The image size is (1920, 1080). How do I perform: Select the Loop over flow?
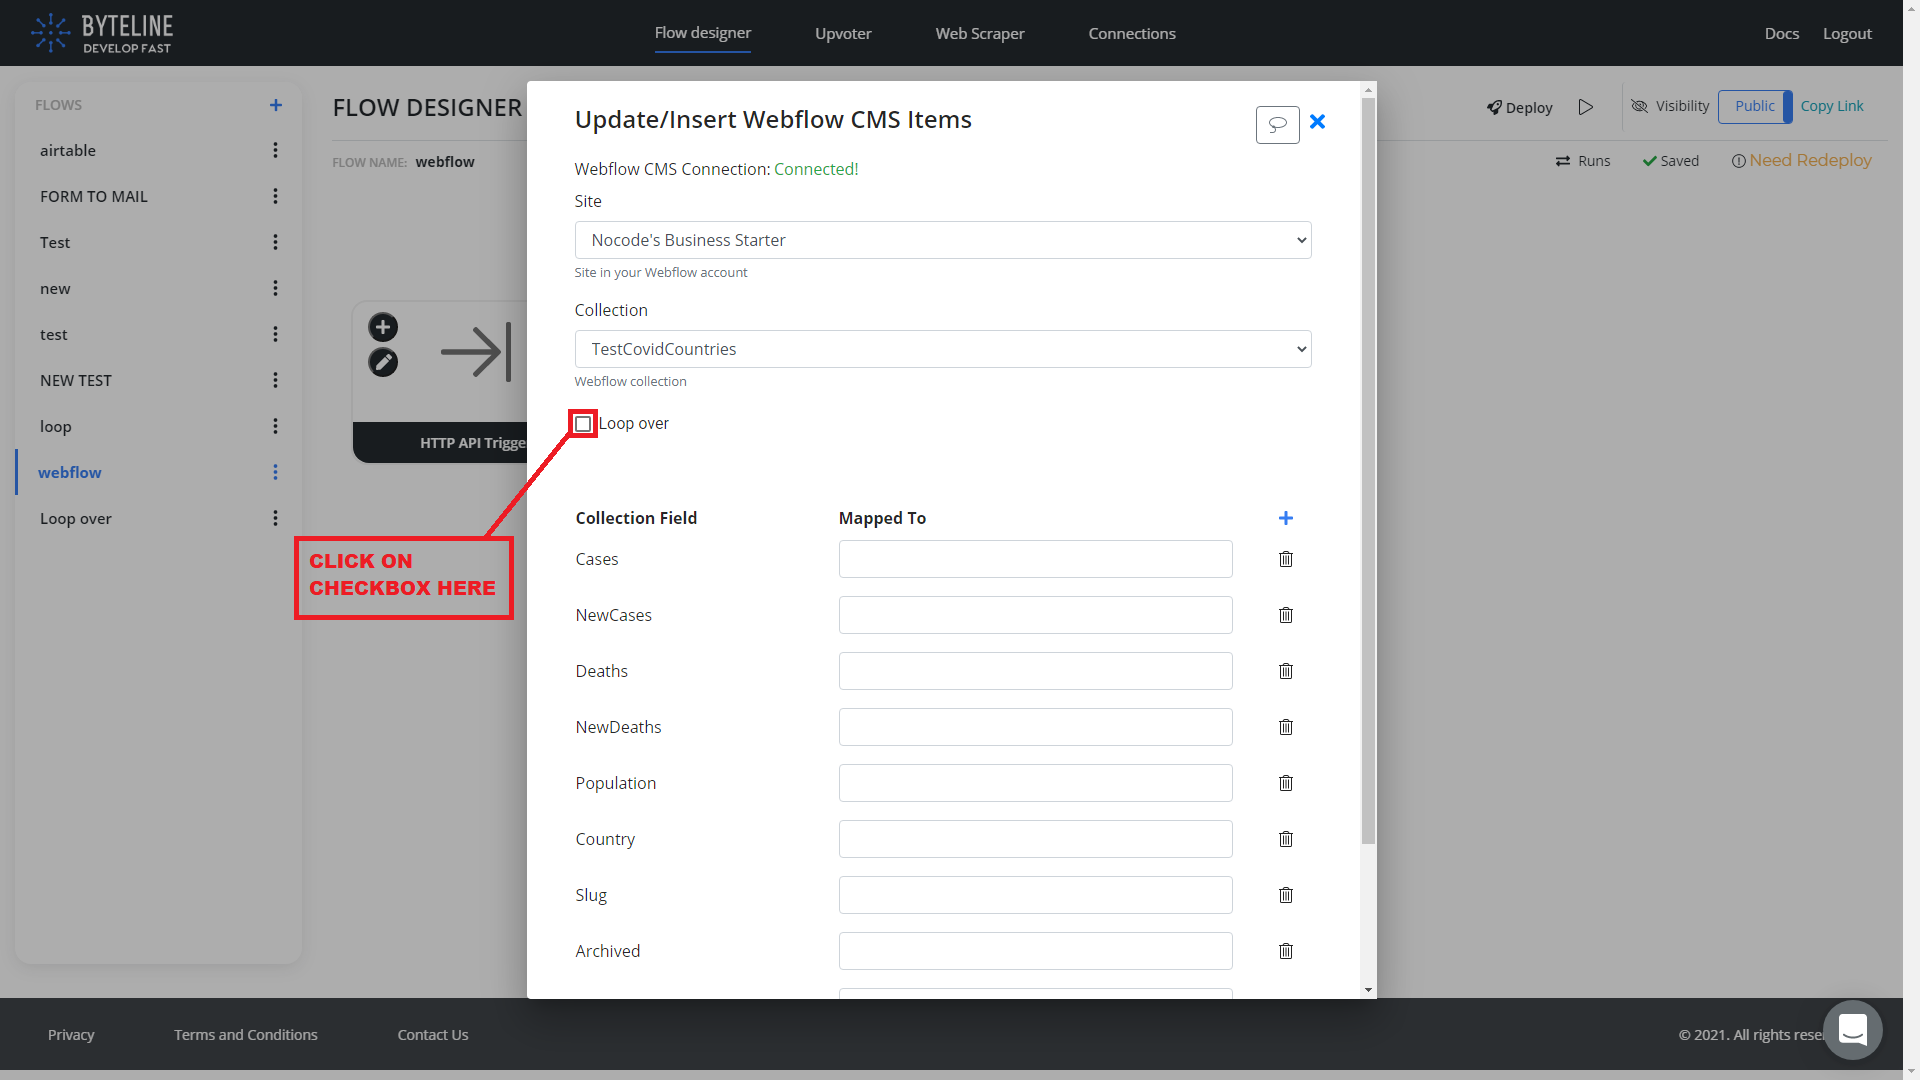[76, 518]
